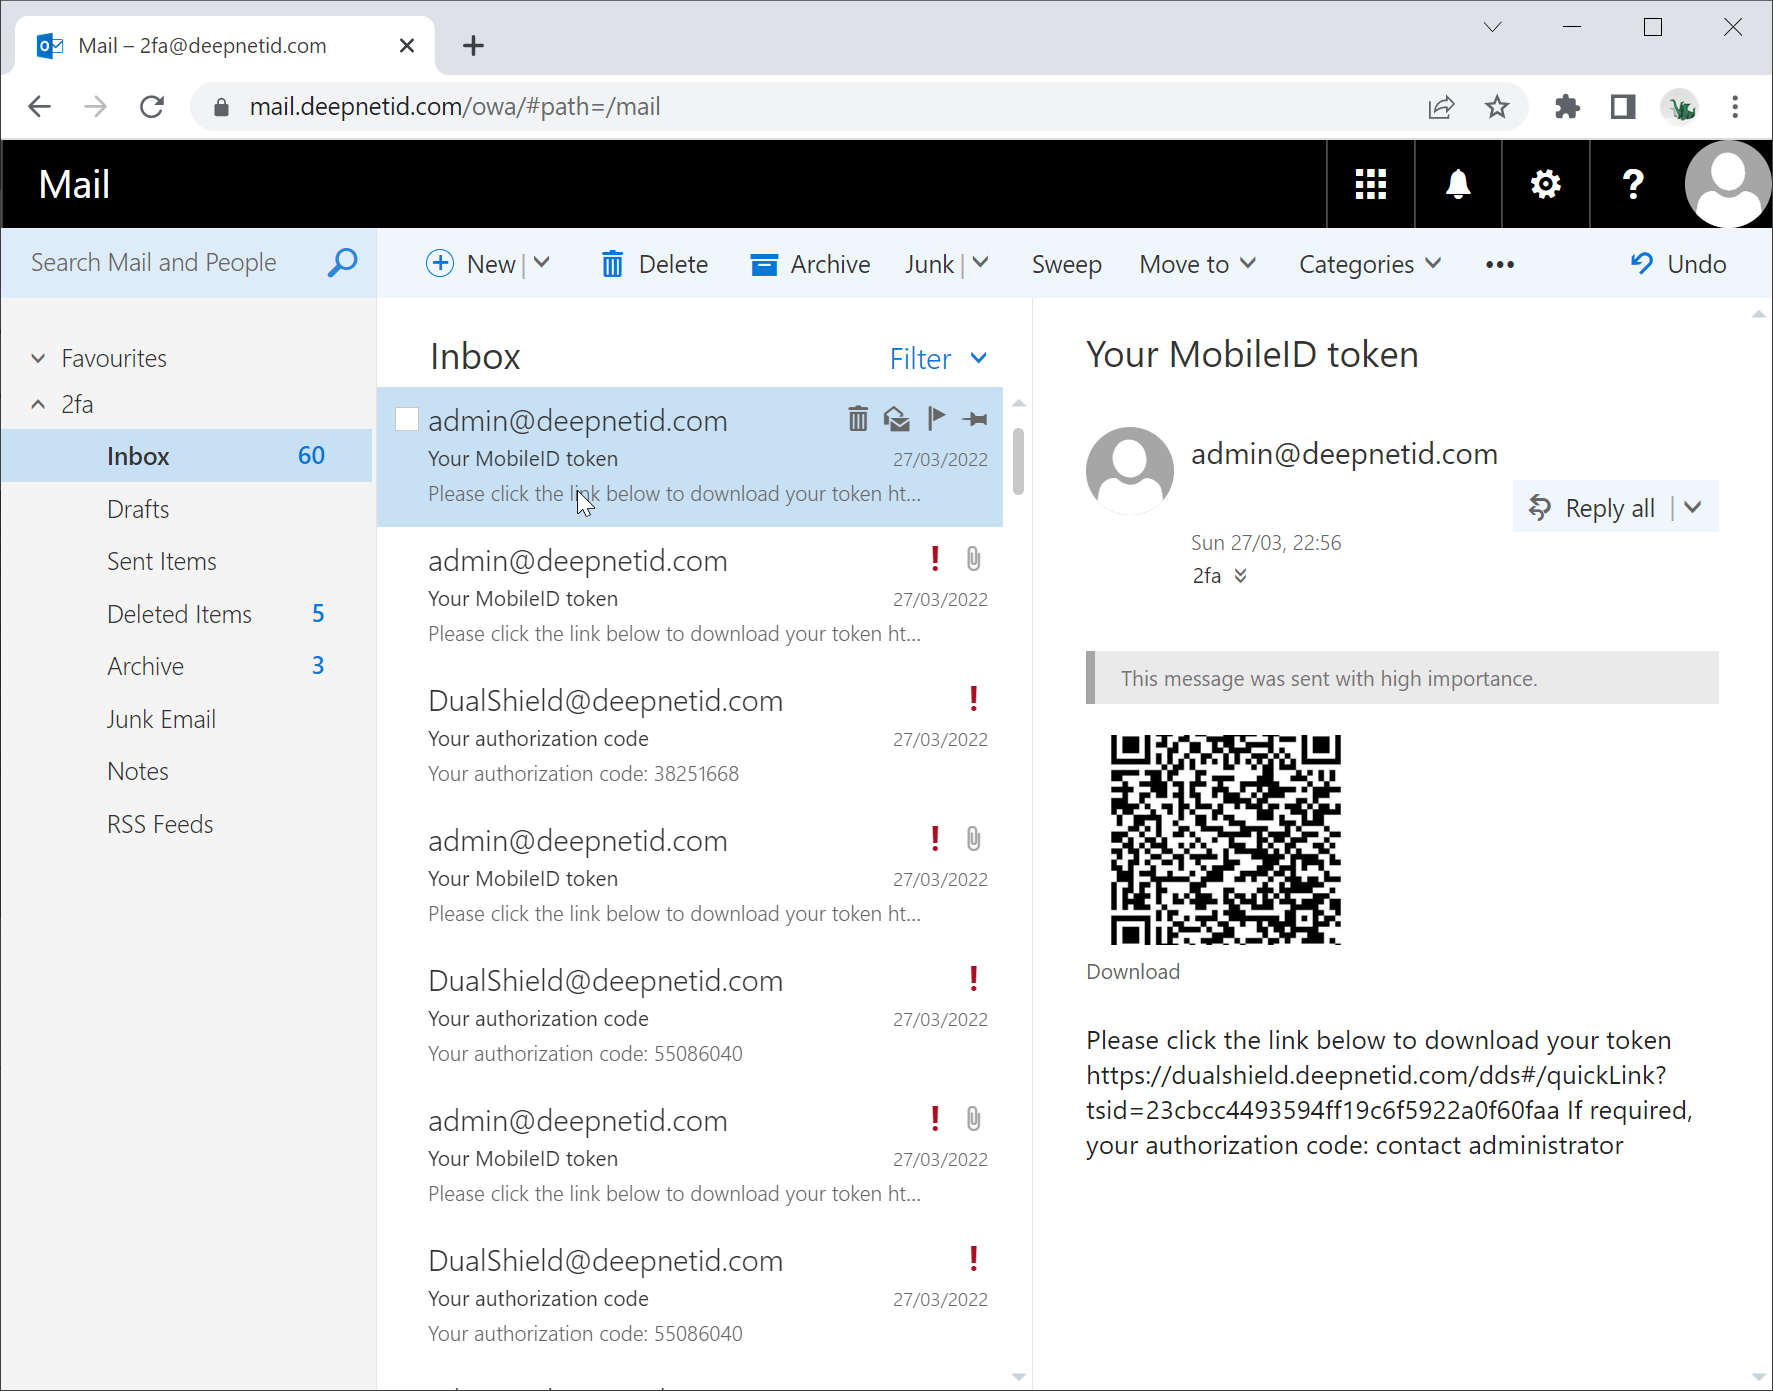Mark selected message as read via envelope icon

point(897,419)
